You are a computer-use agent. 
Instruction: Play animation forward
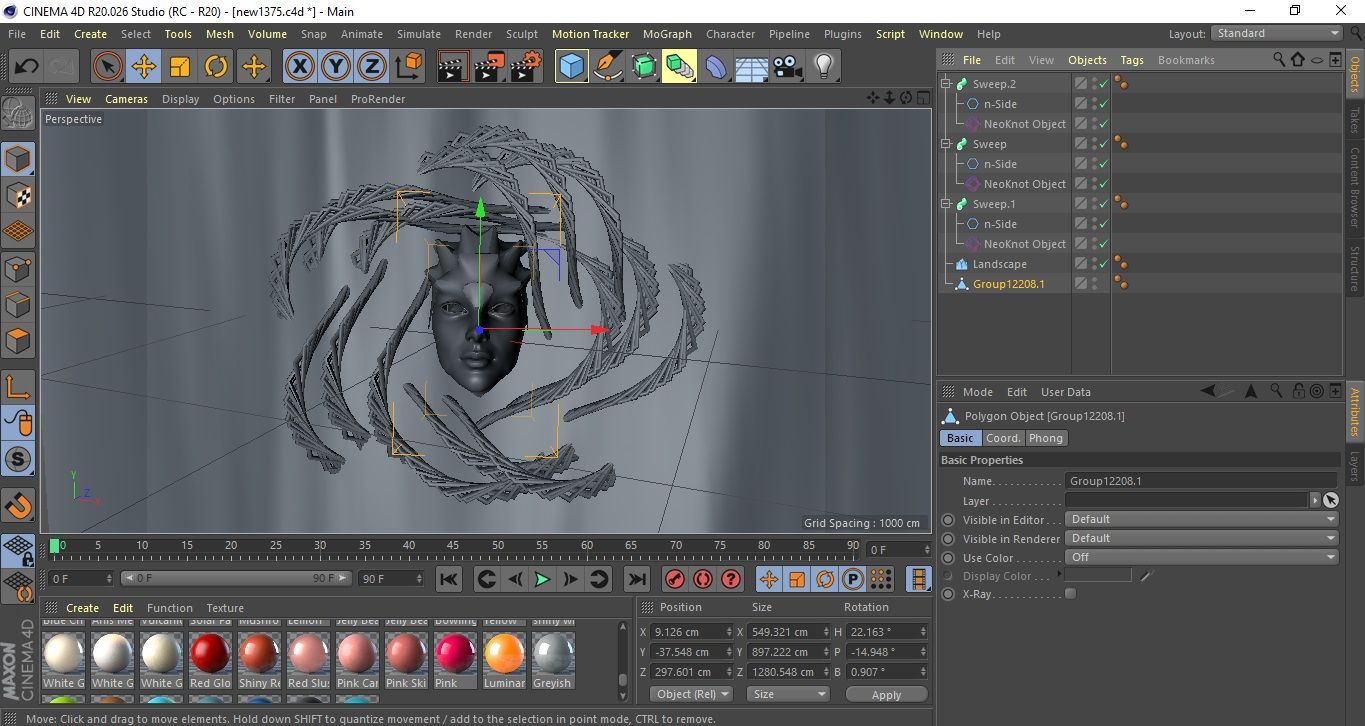pyautogui.click(x=542, y=579)
